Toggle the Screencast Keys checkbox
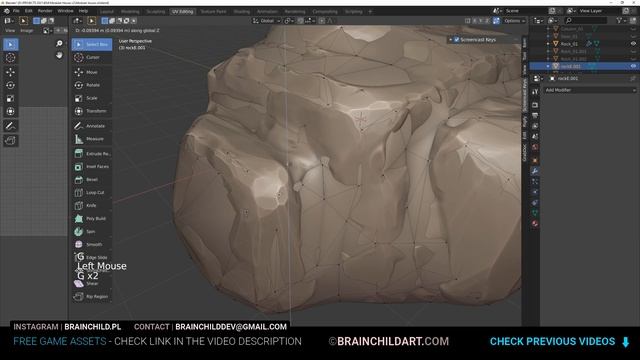 pos(457,40)
